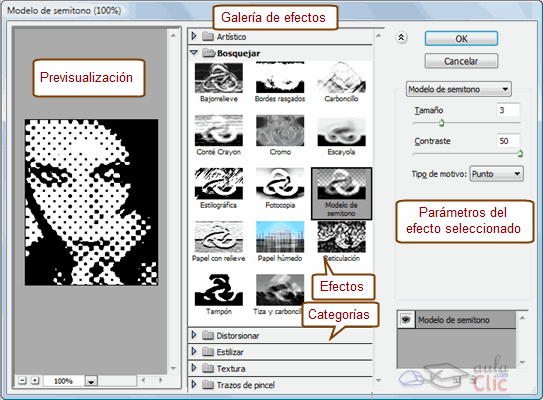Click the preview horizontal scroll right arrow
The width and height of the screenshot is (543, 400).
pyautogui.click(x=161, y=380)
